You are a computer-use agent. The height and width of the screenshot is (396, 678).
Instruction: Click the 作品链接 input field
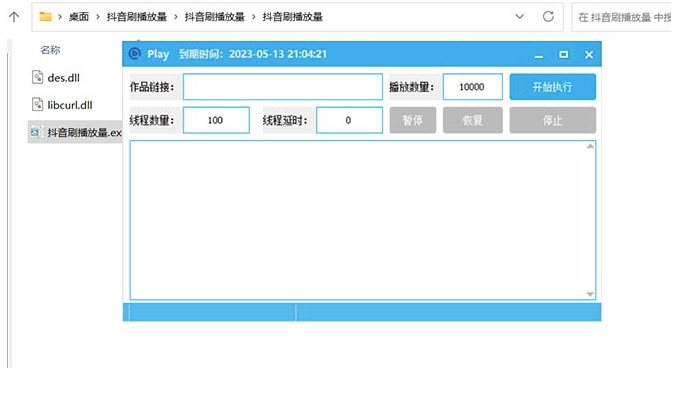[283, 86]
